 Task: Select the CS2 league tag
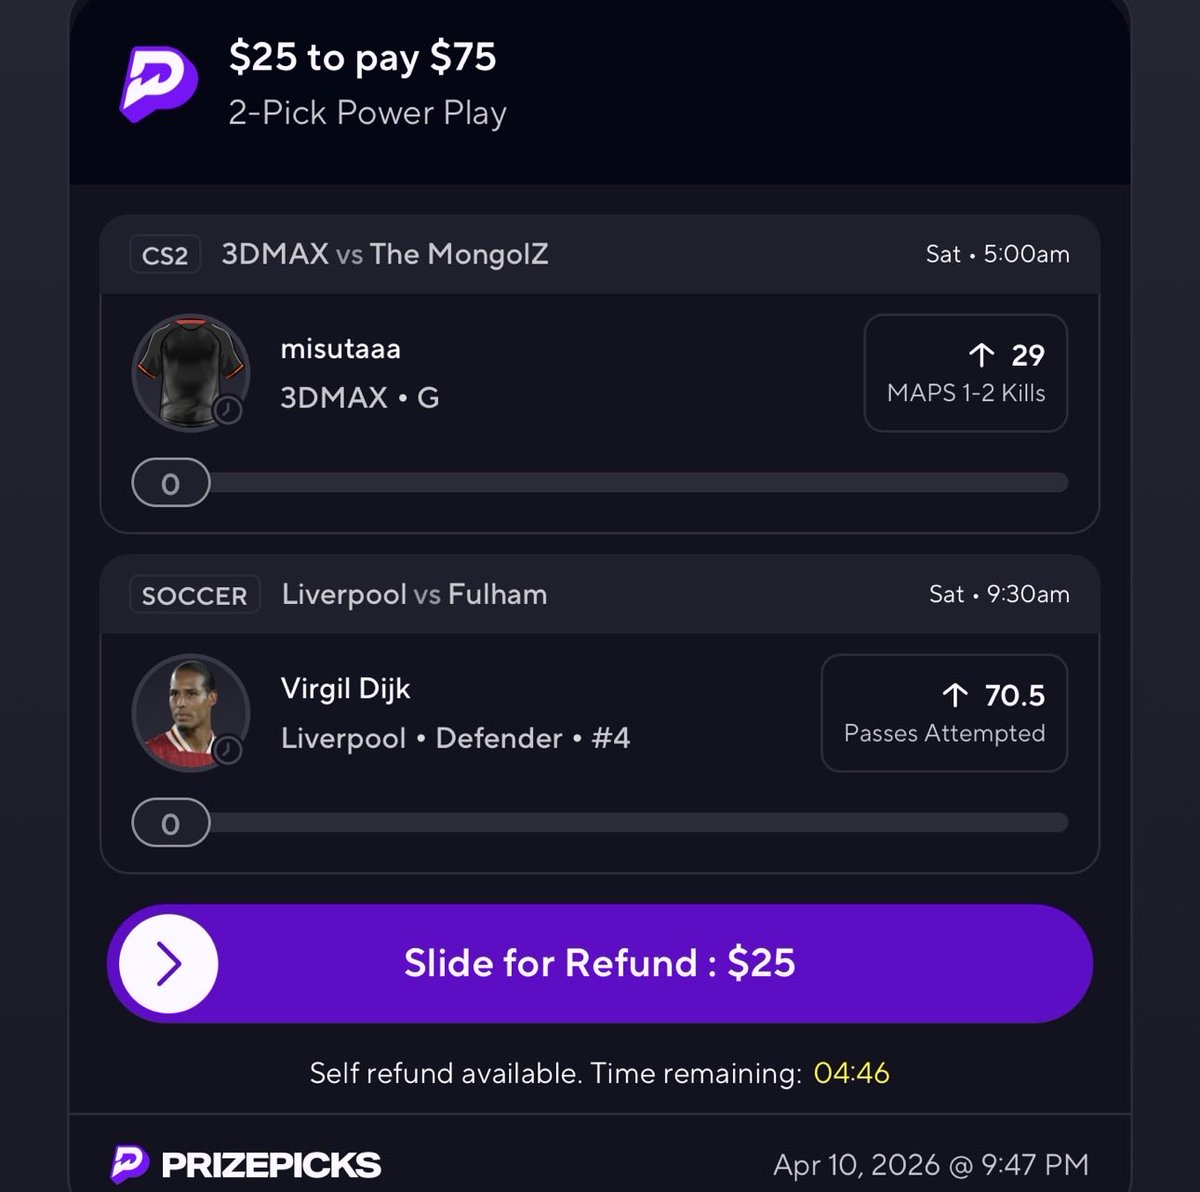[x=165, y=255]
